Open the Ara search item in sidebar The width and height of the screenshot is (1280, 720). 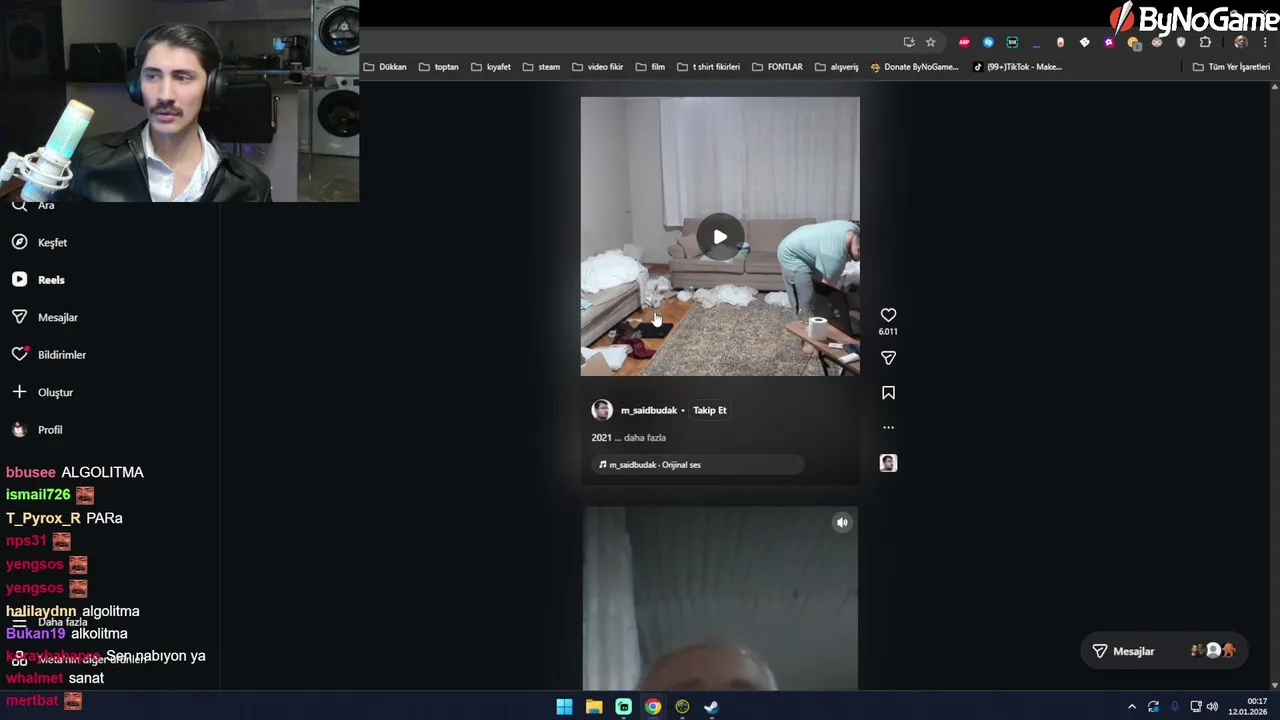pyautogui.click(x=32, y=206)
